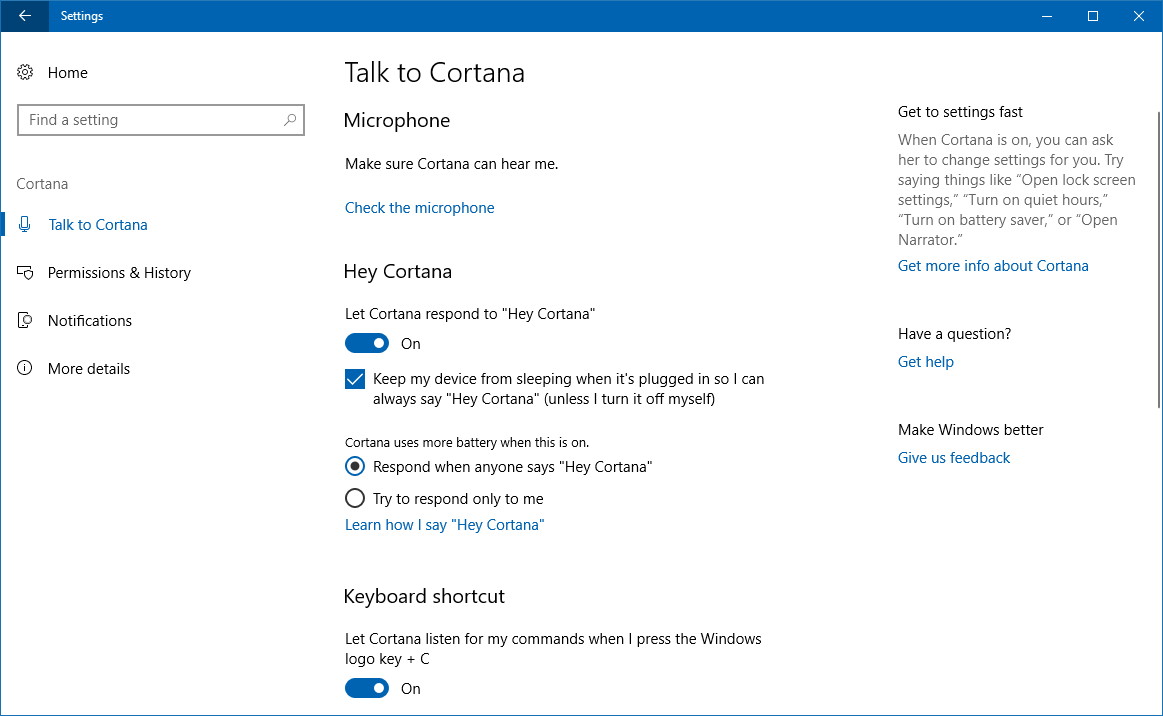Click the More details info icon

tap(24, 368)
